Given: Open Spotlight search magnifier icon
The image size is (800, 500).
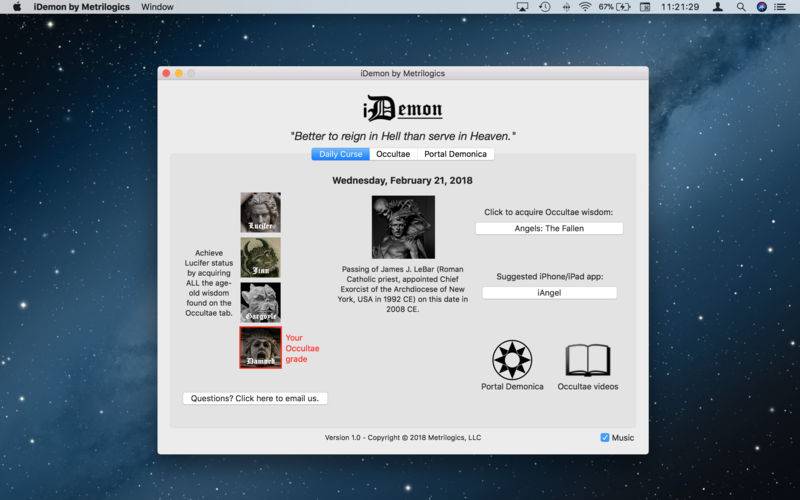Looking at the screenshot, I should pos(741,7).
